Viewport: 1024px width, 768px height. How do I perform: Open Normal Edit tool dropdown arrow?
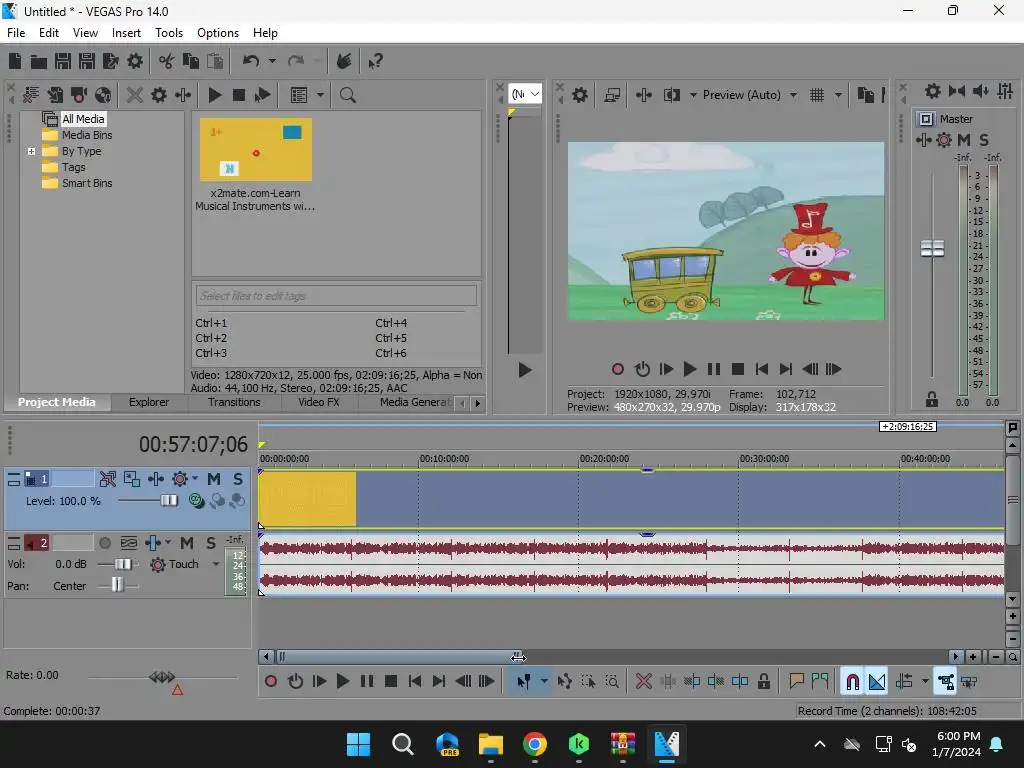point(544,682)
